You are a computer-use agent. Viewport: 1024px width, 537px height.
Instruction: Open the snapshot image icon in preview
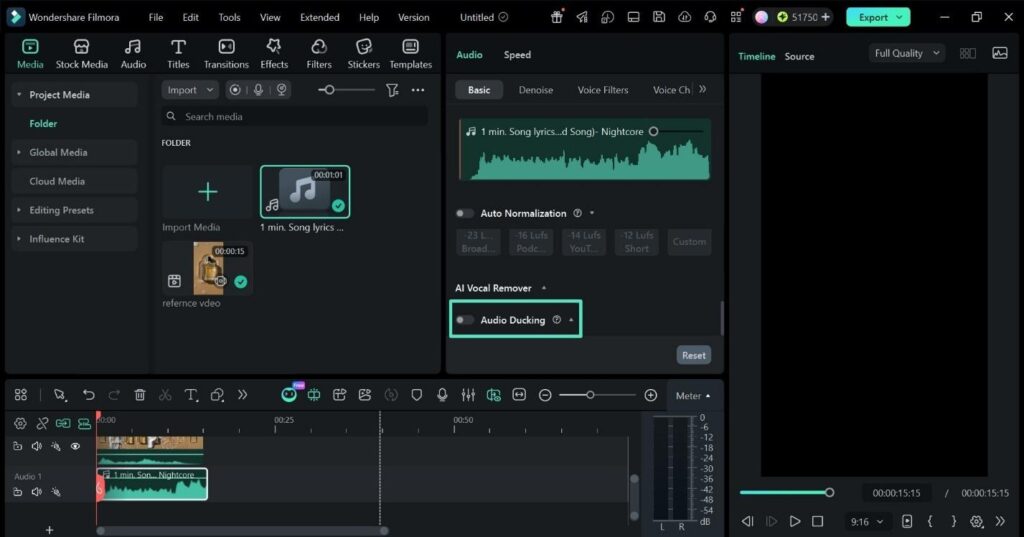point(1000,54)
